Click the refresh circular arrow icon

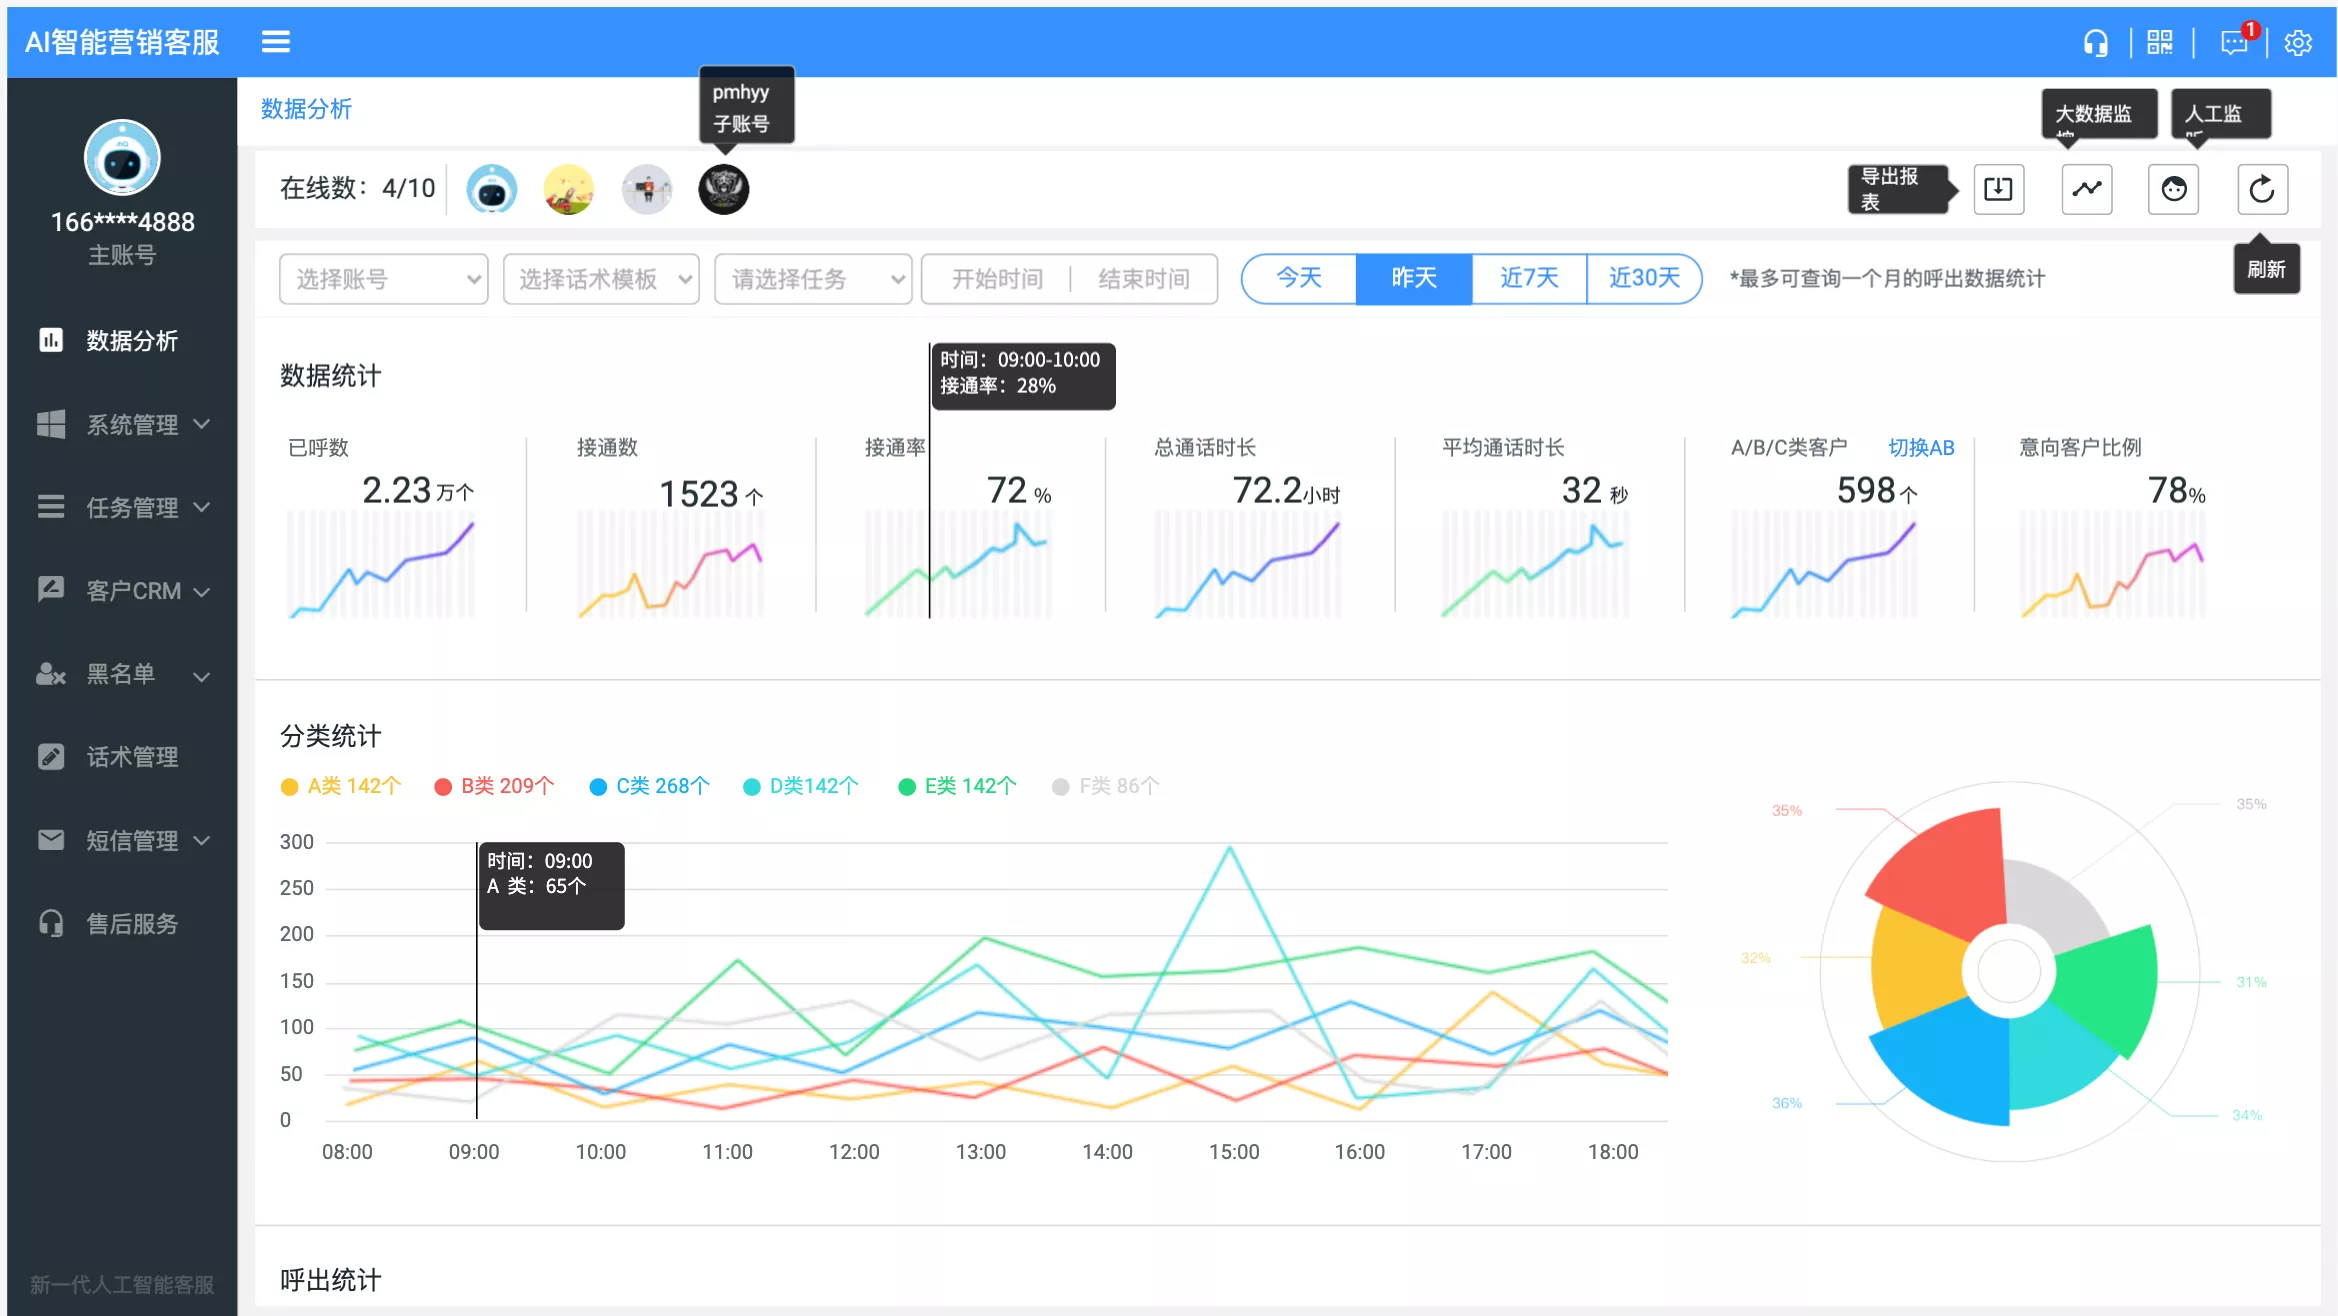click(x=2261, y=189)
